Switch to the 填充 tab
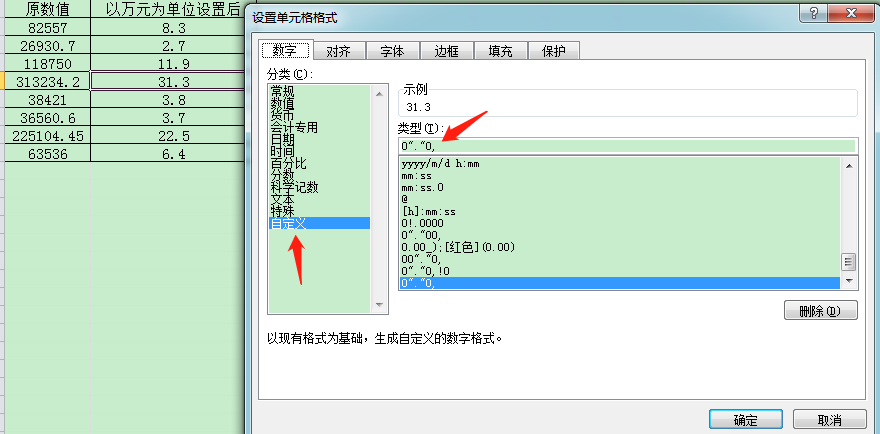Image resolution: width=880 pixels, height=434 pixels. [500, 51]
